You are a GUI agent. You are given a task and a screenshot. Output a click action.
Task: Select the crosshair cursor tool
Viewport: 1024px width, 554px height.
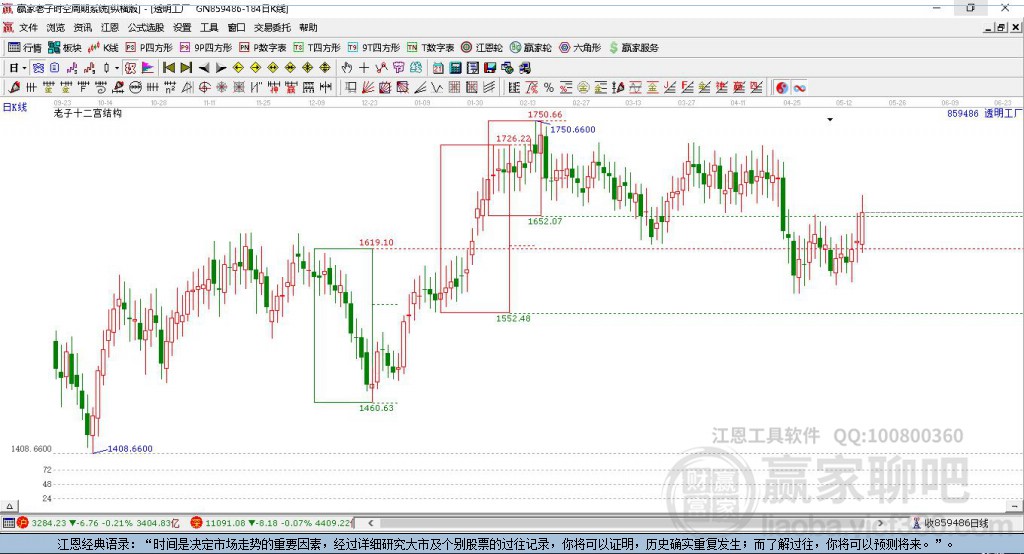click(364, 68)
